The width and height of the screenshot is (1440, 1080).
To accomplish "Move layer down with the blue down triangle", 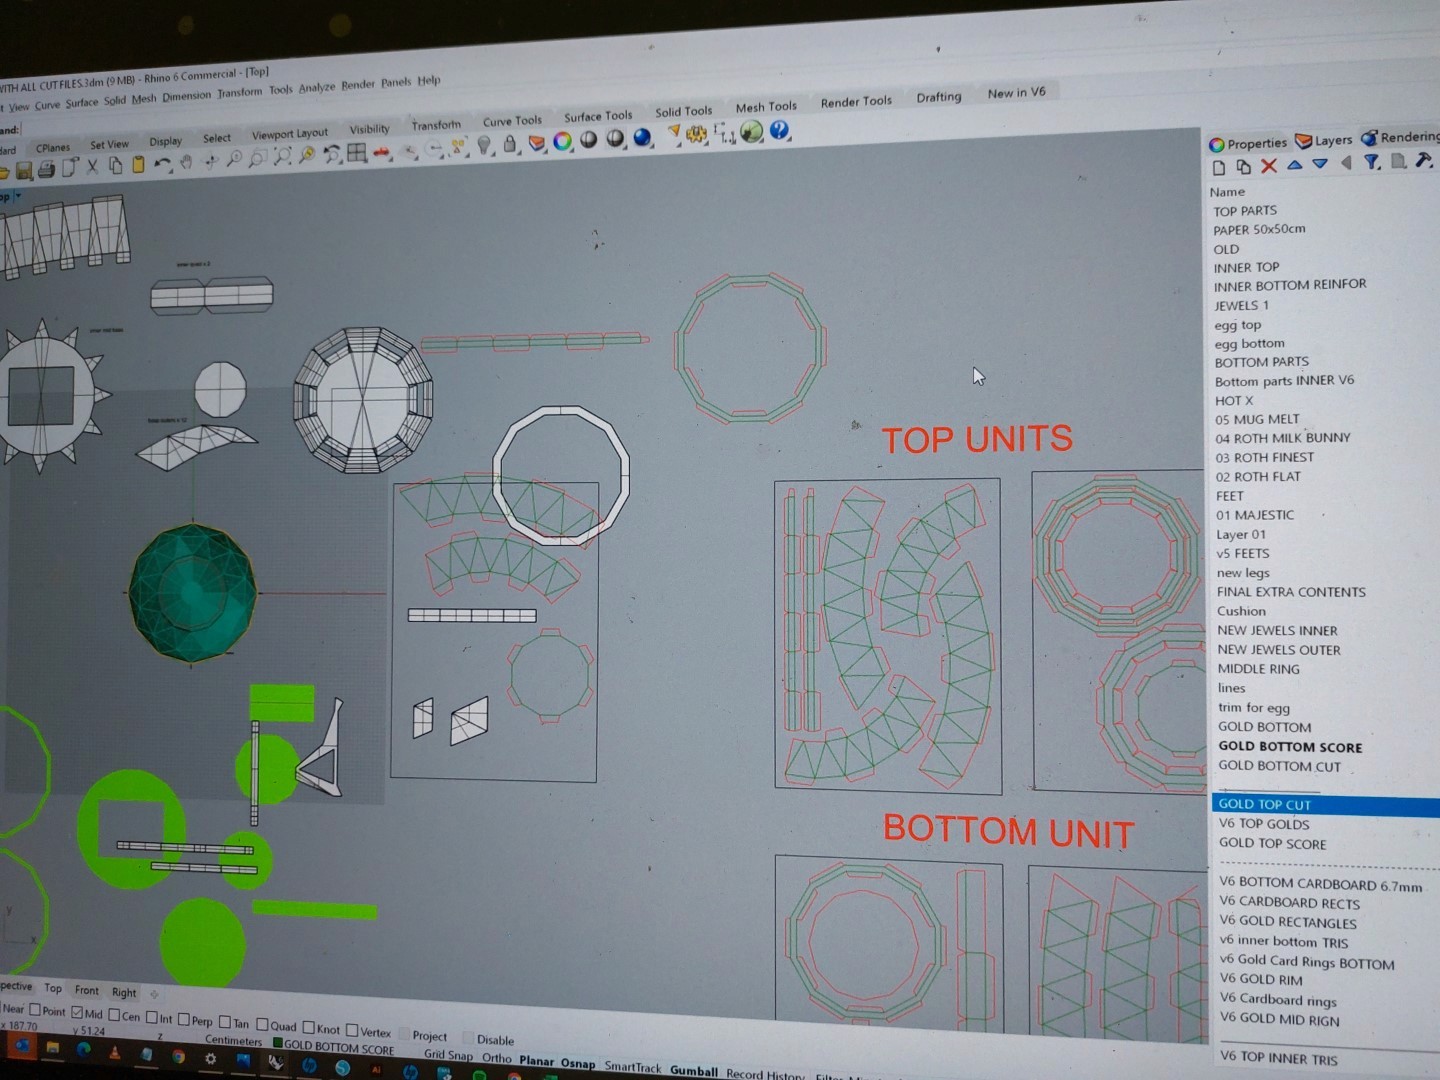I will coord(1320,164).
